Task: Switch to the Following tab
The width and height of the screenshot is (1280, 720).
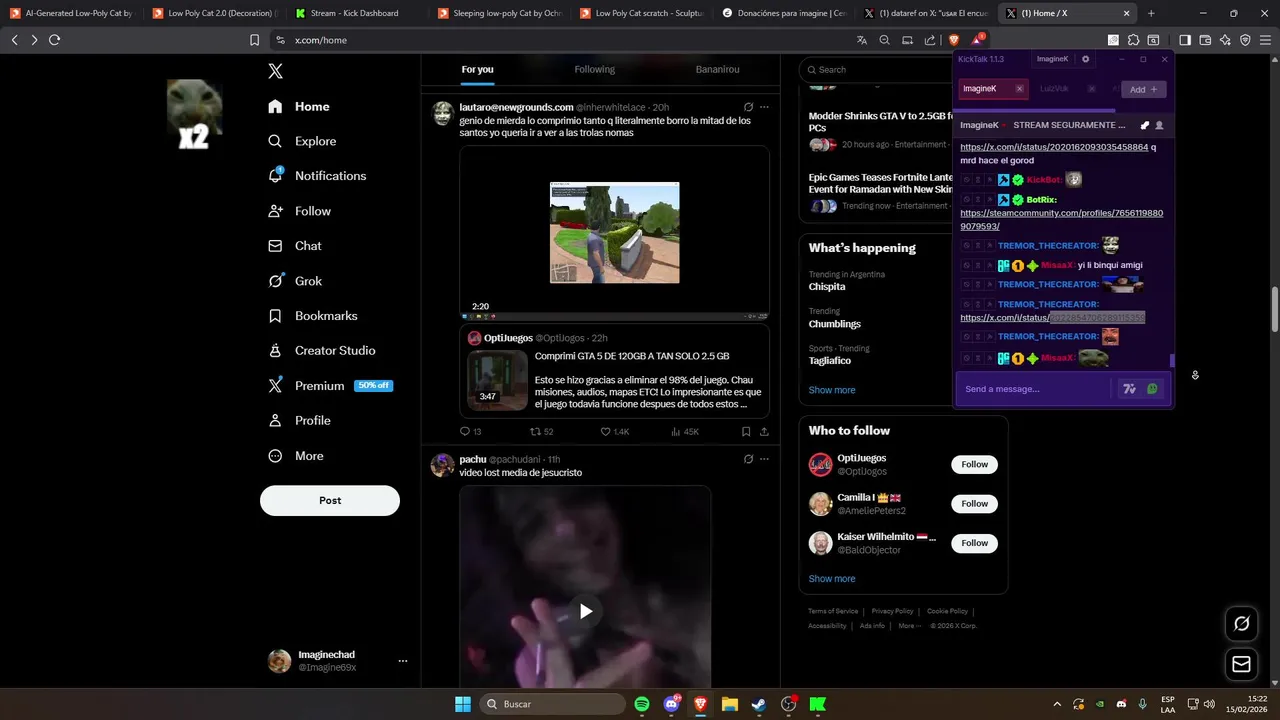Action: tap(594, 70)
